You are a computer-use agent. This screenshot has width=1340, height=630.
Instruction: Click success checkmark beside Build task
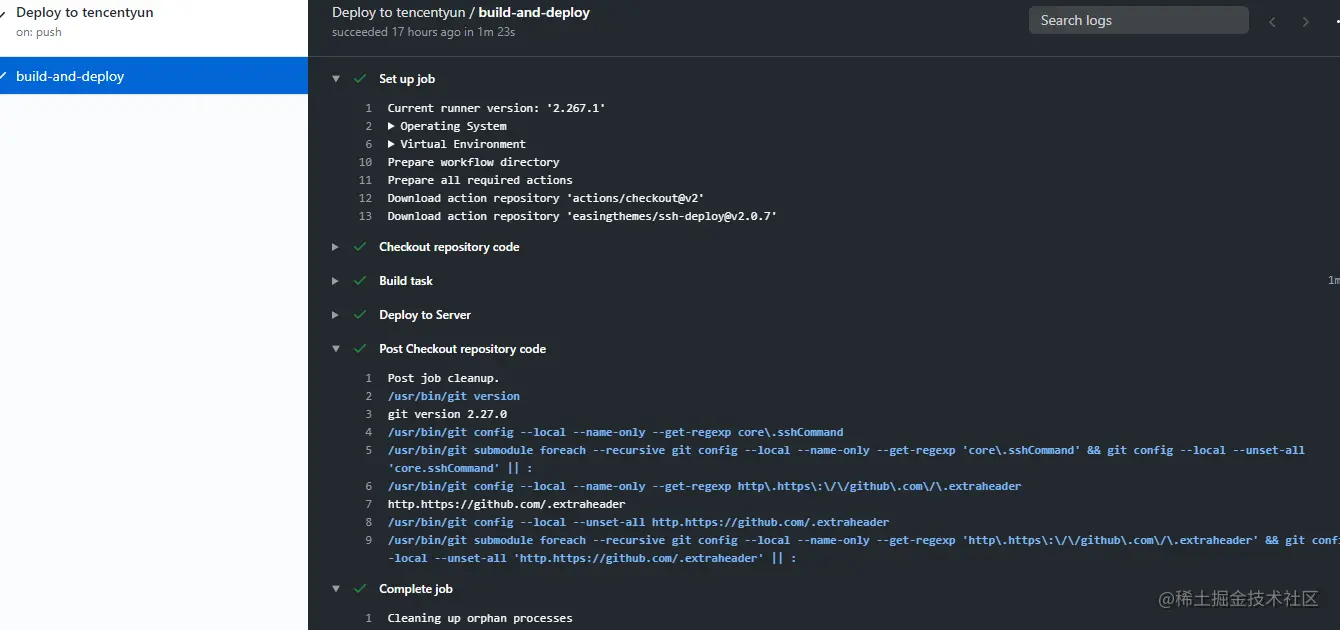coord(360,281)
